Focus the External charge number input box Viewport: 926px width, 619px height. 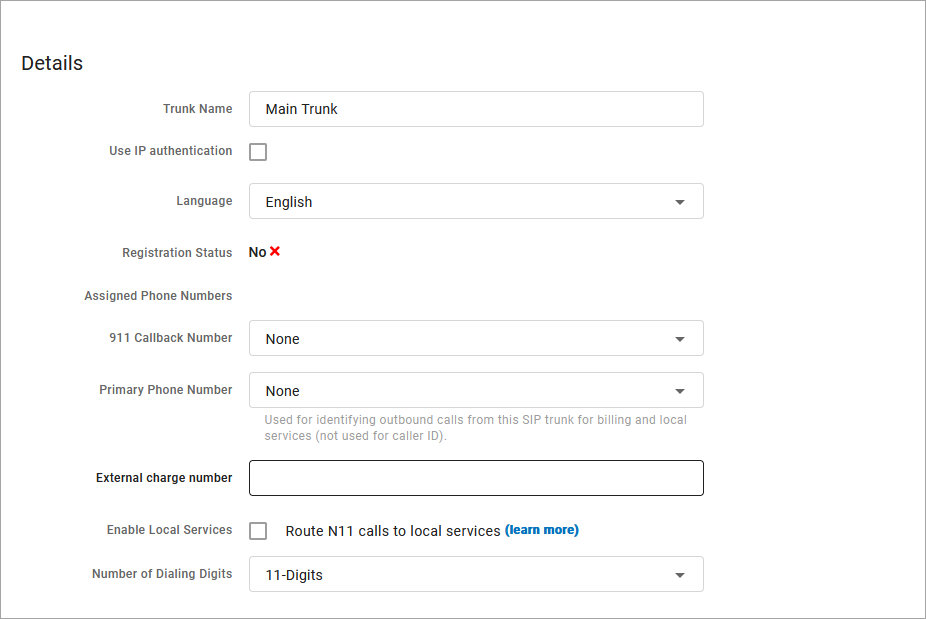coord(476,478)
